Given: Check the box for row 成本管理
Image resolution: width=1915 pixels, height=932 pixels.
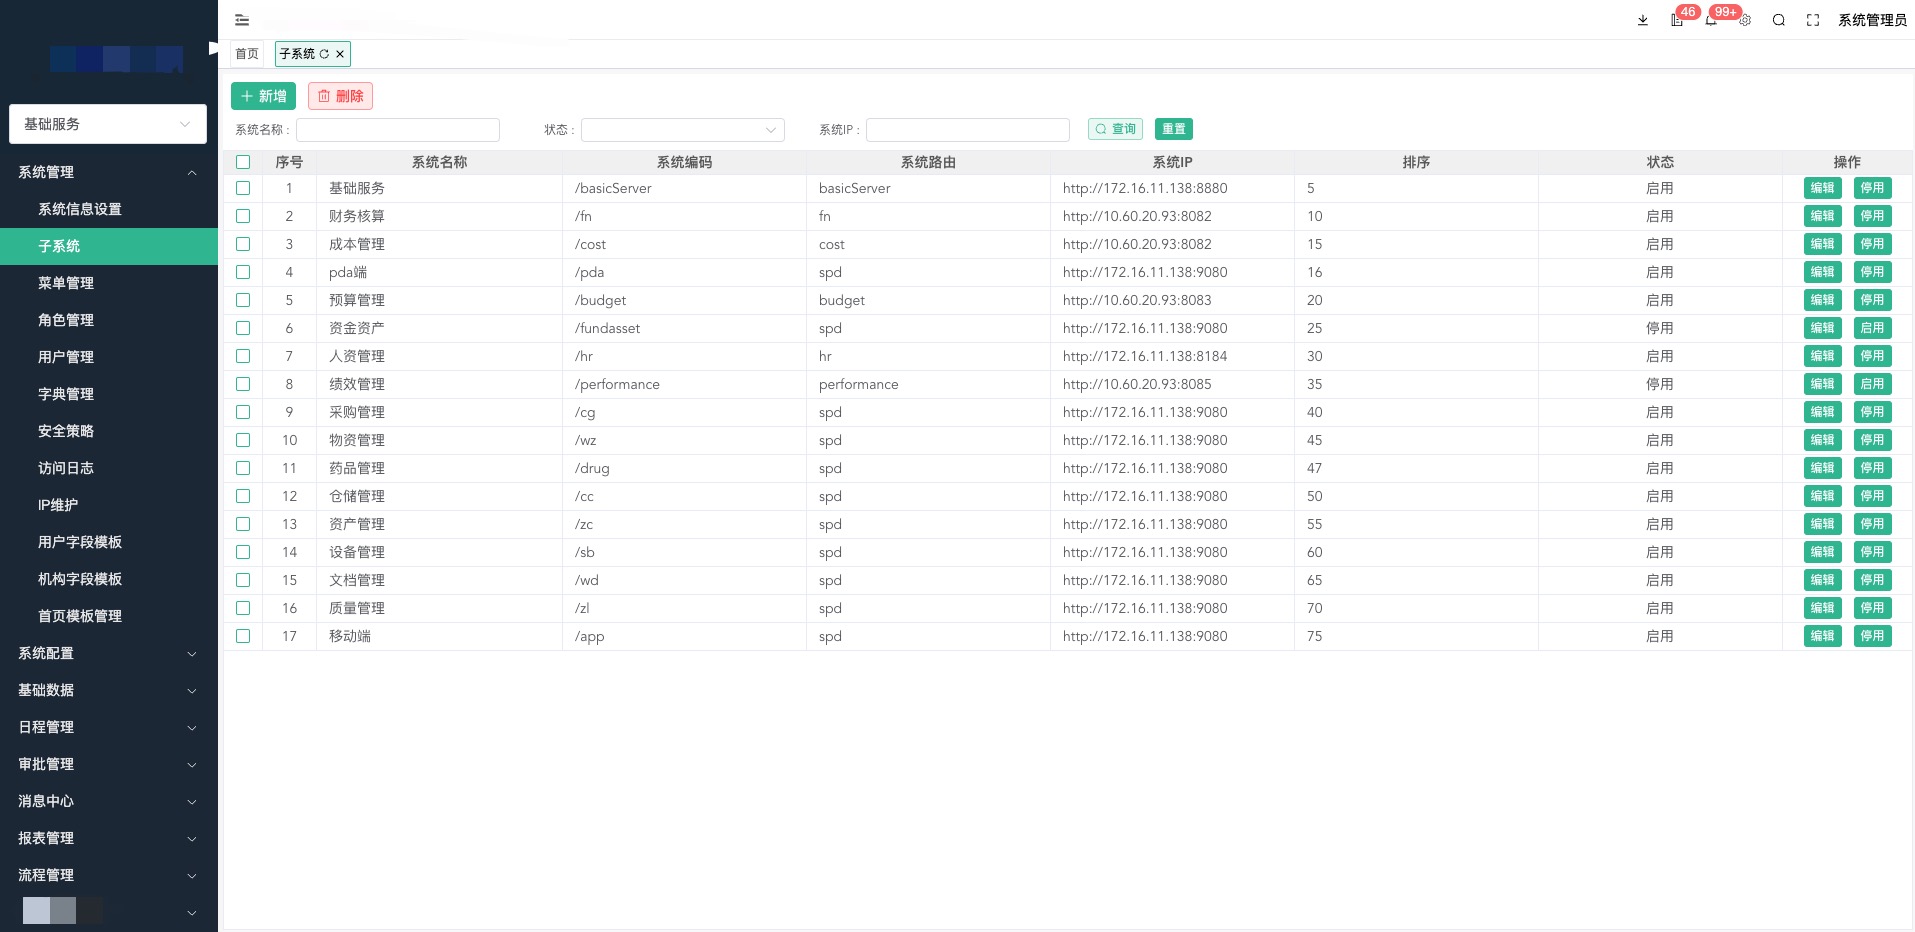Looking at the screenshot, I should tap(243, 244).
